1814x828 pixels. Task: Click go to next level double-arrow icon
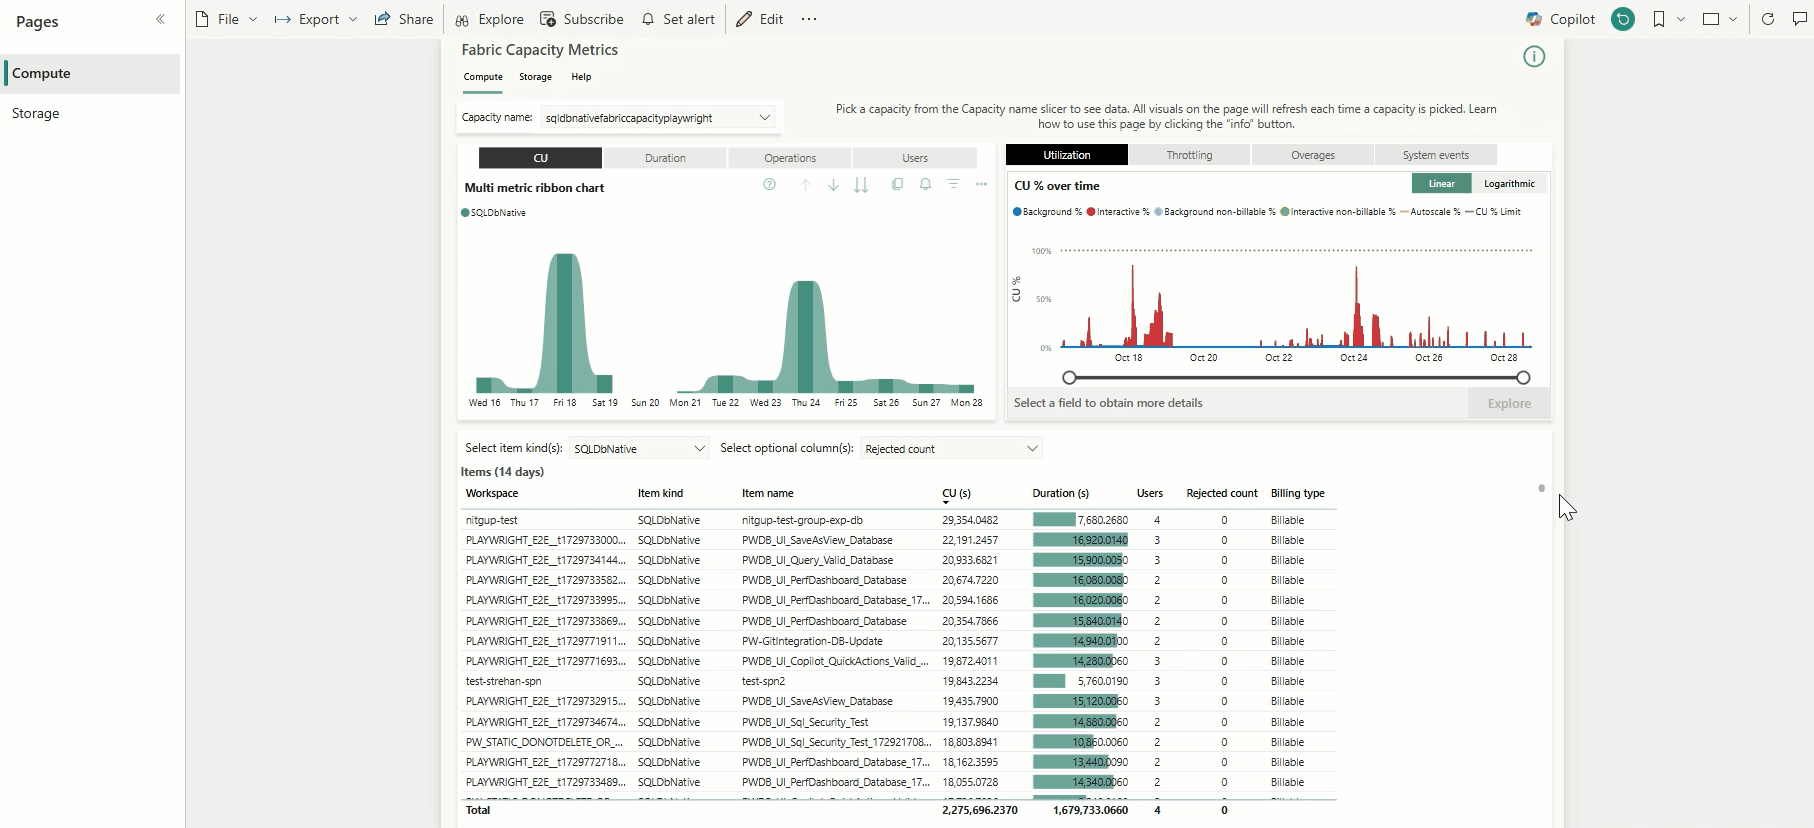(x=861, y=185)
